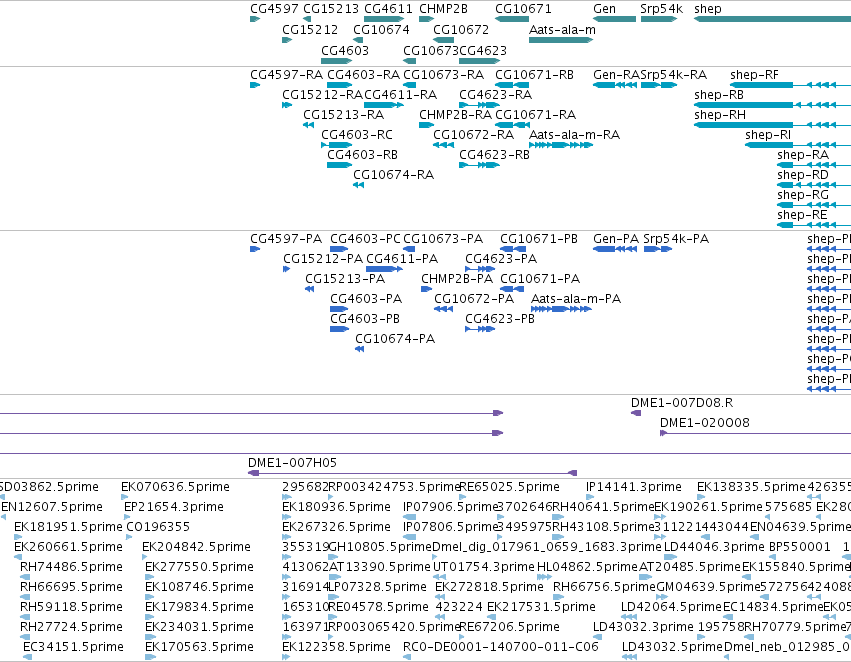Click the CHMP2B gene feature
Image resolution: width=851 pixels, height=662 pixels.
427,20
